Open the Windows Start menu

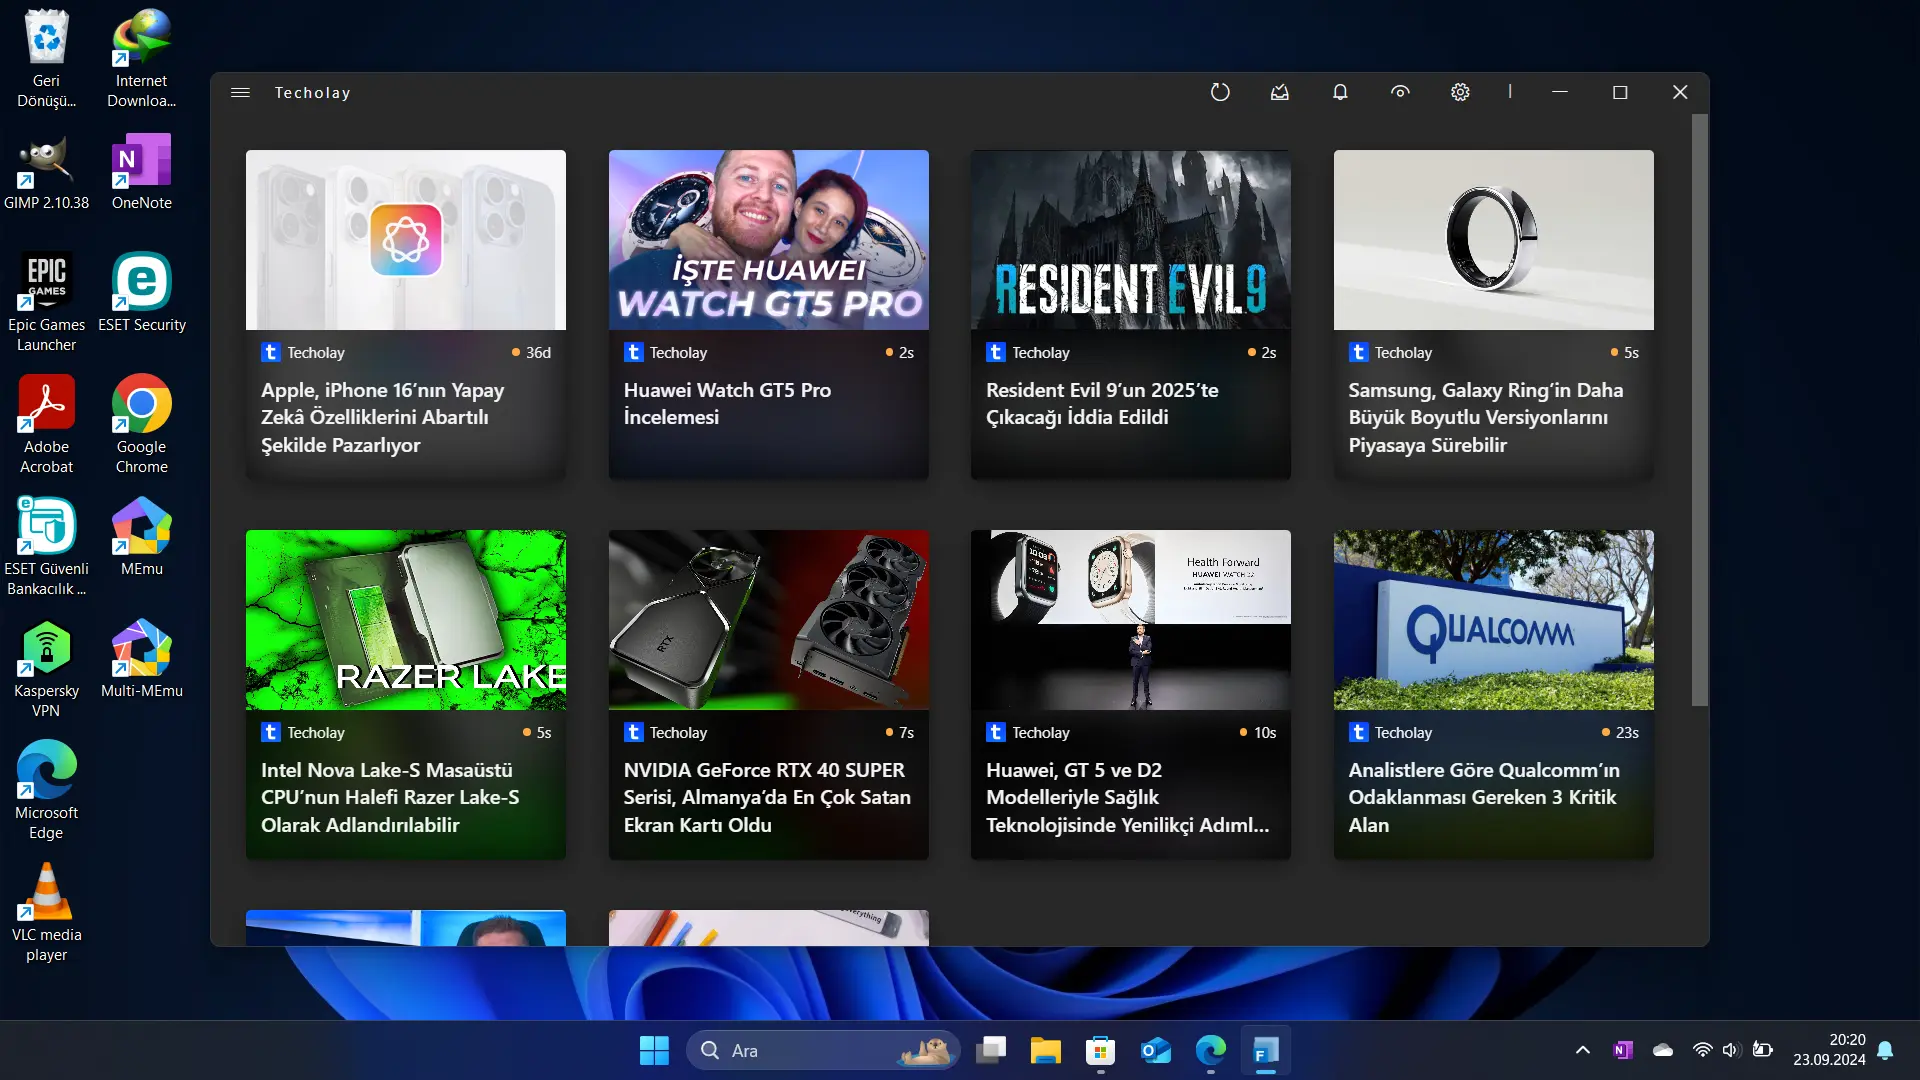point(654,1051)
